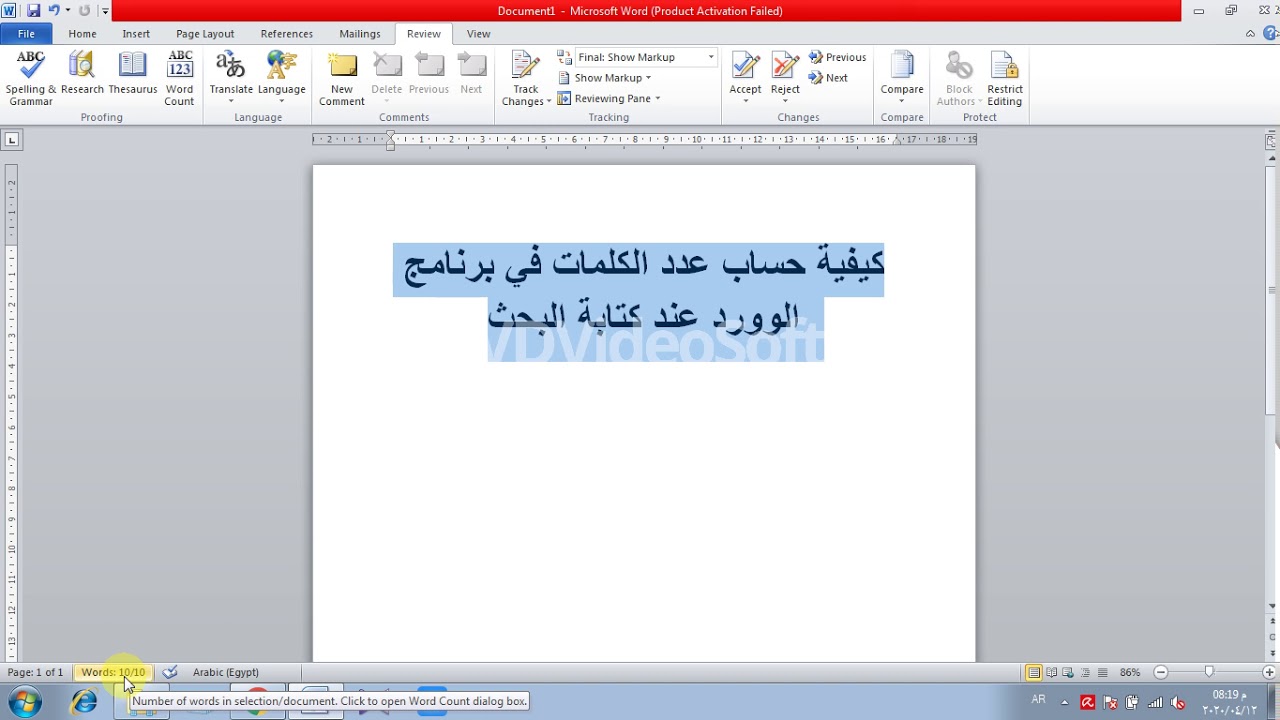Go to Next change in Changes group

828,77
